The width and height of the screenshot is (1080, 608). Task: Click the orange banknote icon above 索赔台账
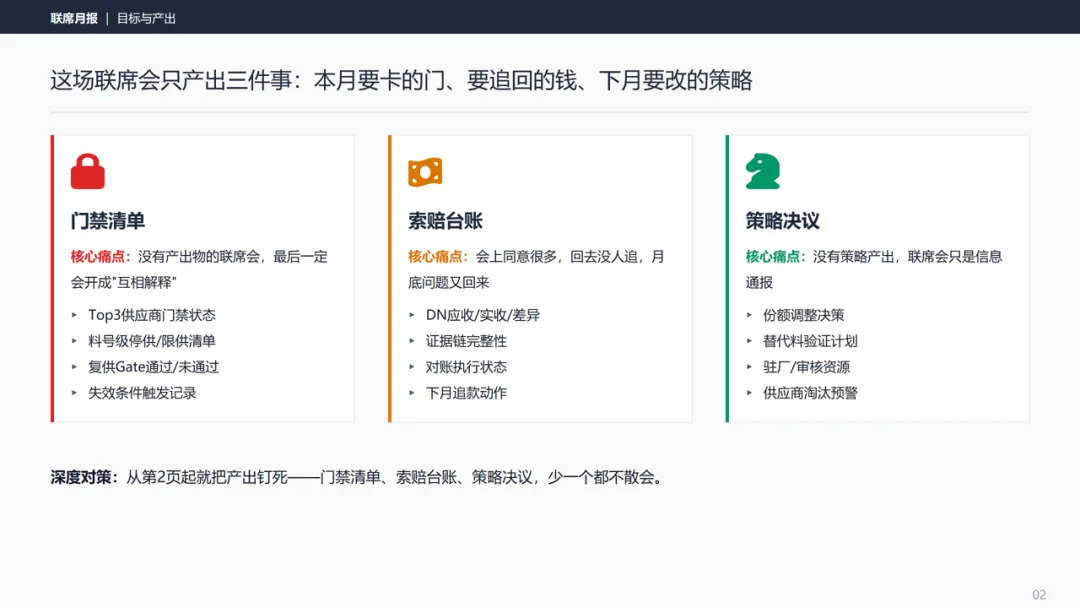click(x=425, y=172)
